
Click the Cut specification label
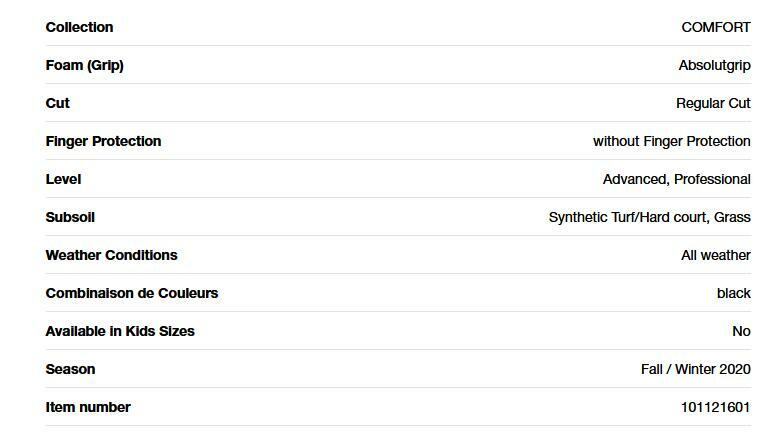(57, 103)
